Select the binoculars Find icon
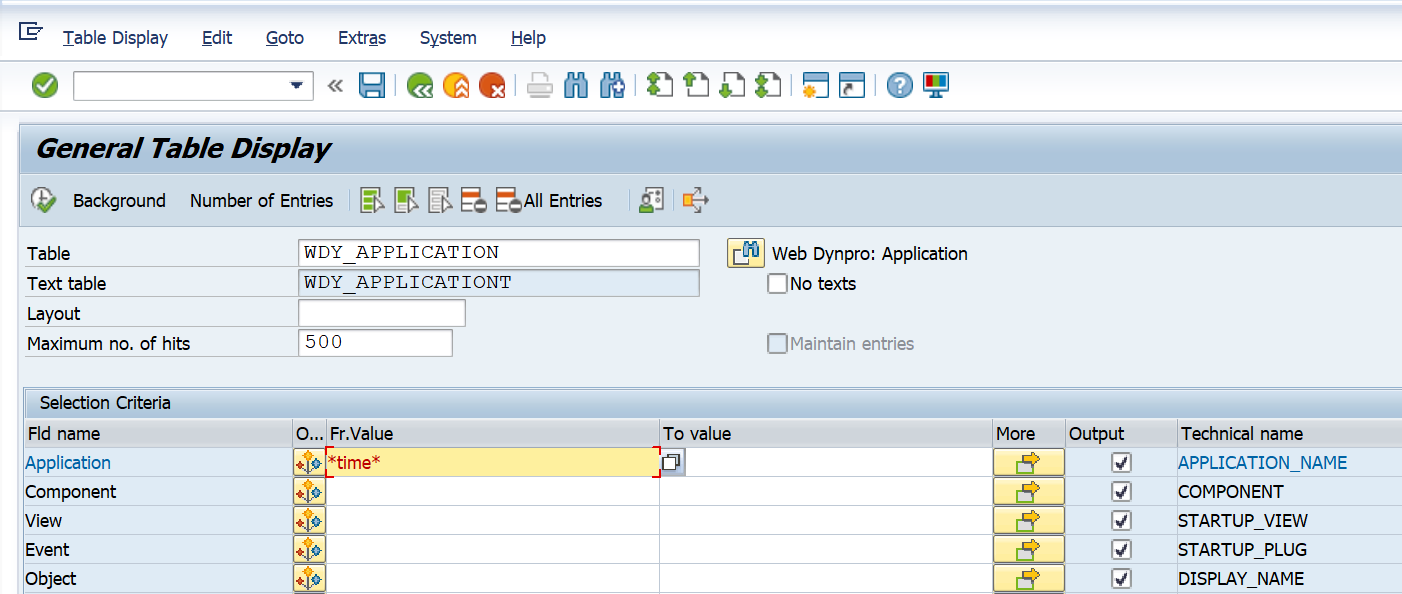Screen dimensions: 1402x594 (x=576, y=85)
